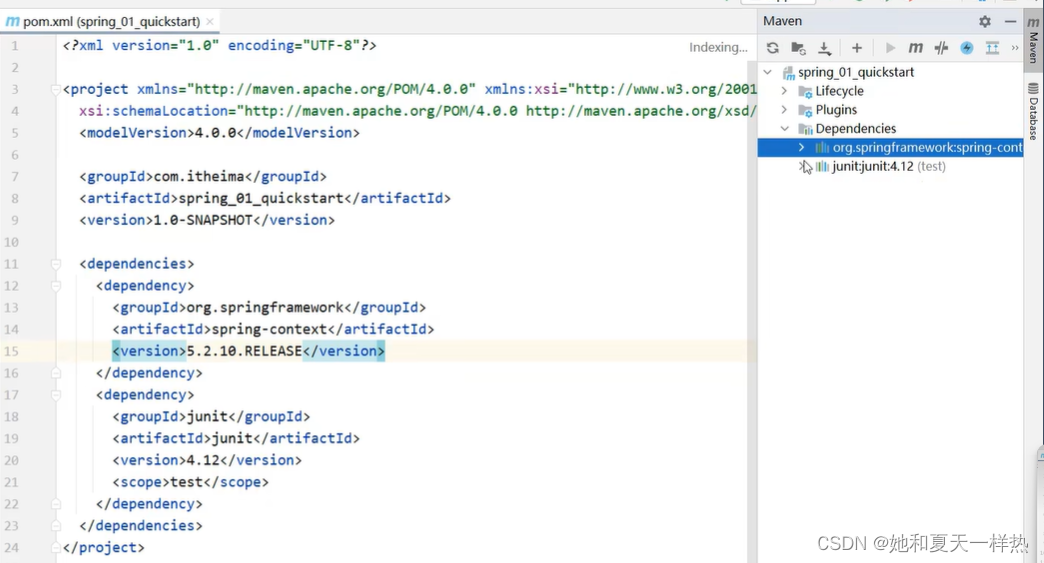Toggle skip tests mode icon
The image size is (1044, 563).
[941, 48]
